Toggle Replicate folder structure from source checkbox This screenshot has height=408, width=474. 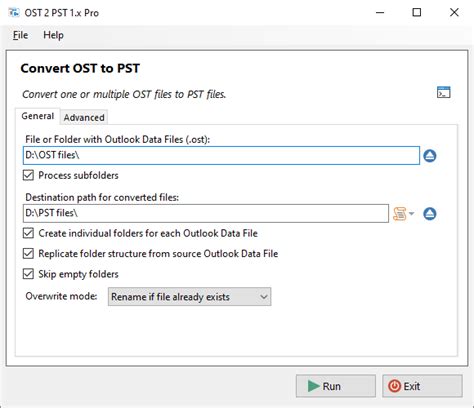click(x=28, y=254)
